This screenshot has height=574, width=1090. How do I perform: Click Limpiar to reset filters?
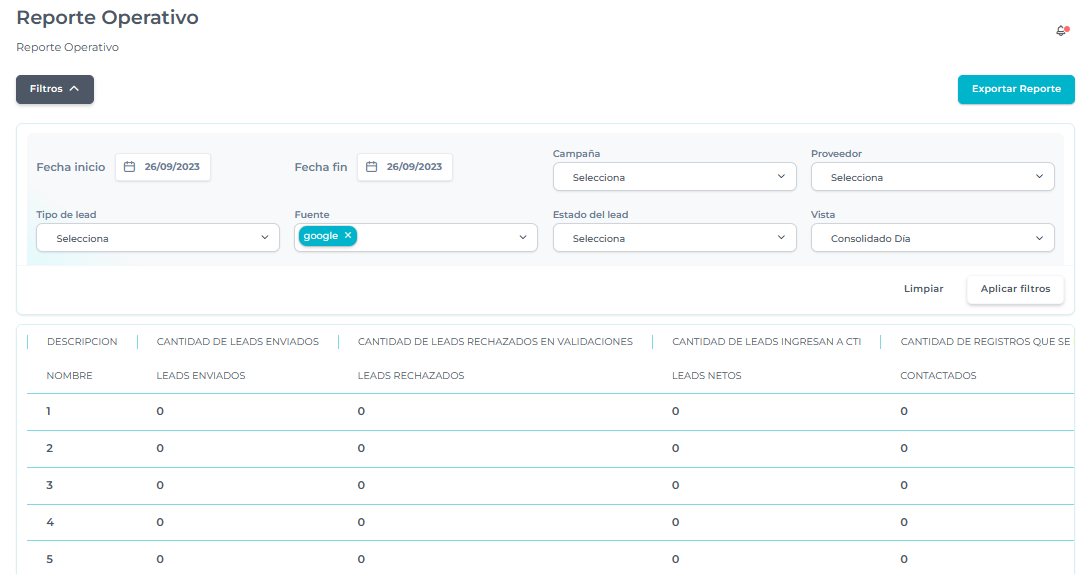(x=923, y=289)
